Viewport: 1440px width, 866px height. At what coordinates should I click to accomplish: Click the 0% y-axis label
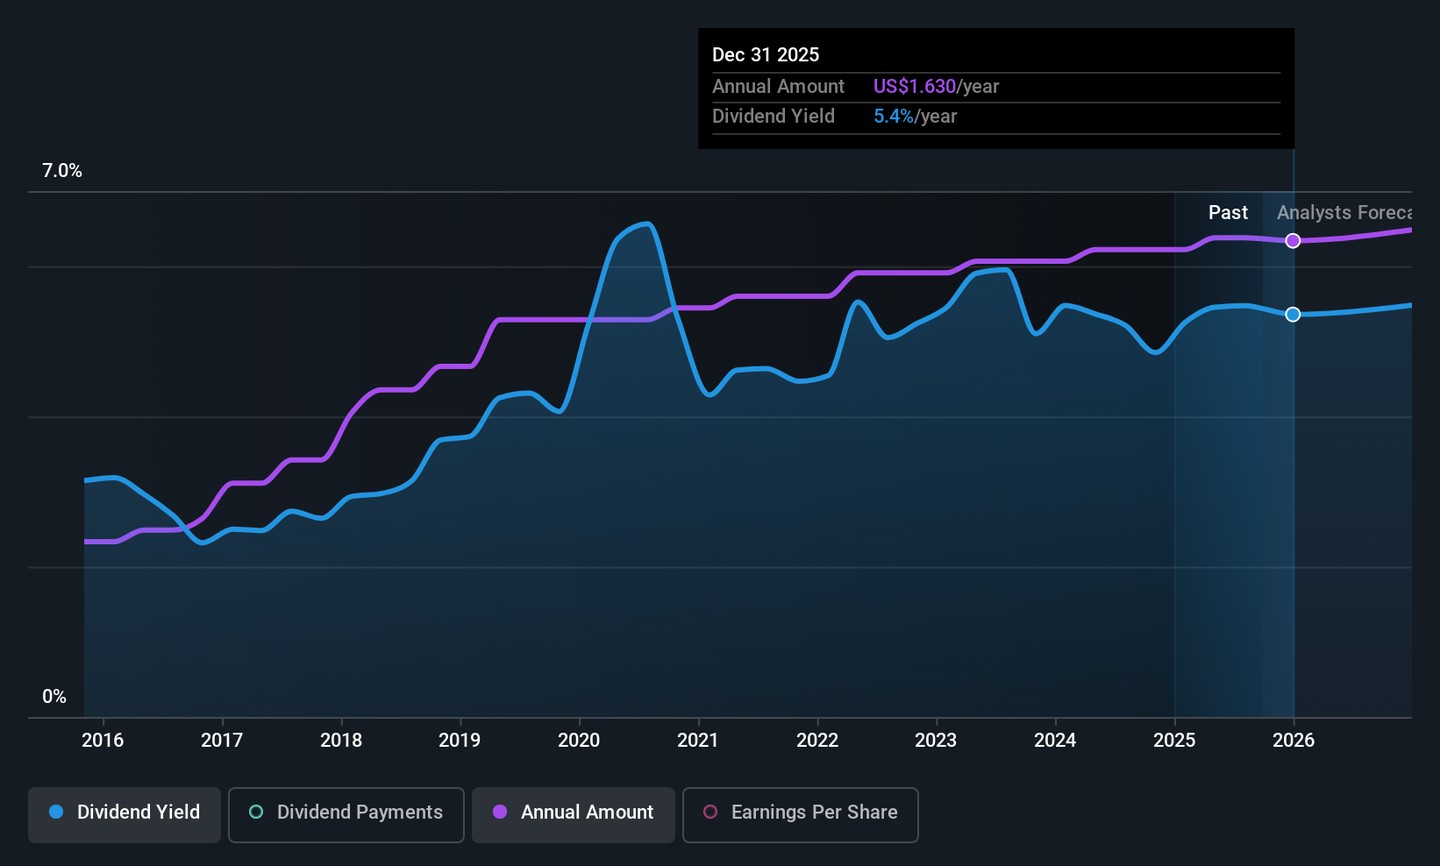click(x=54, y=697)
